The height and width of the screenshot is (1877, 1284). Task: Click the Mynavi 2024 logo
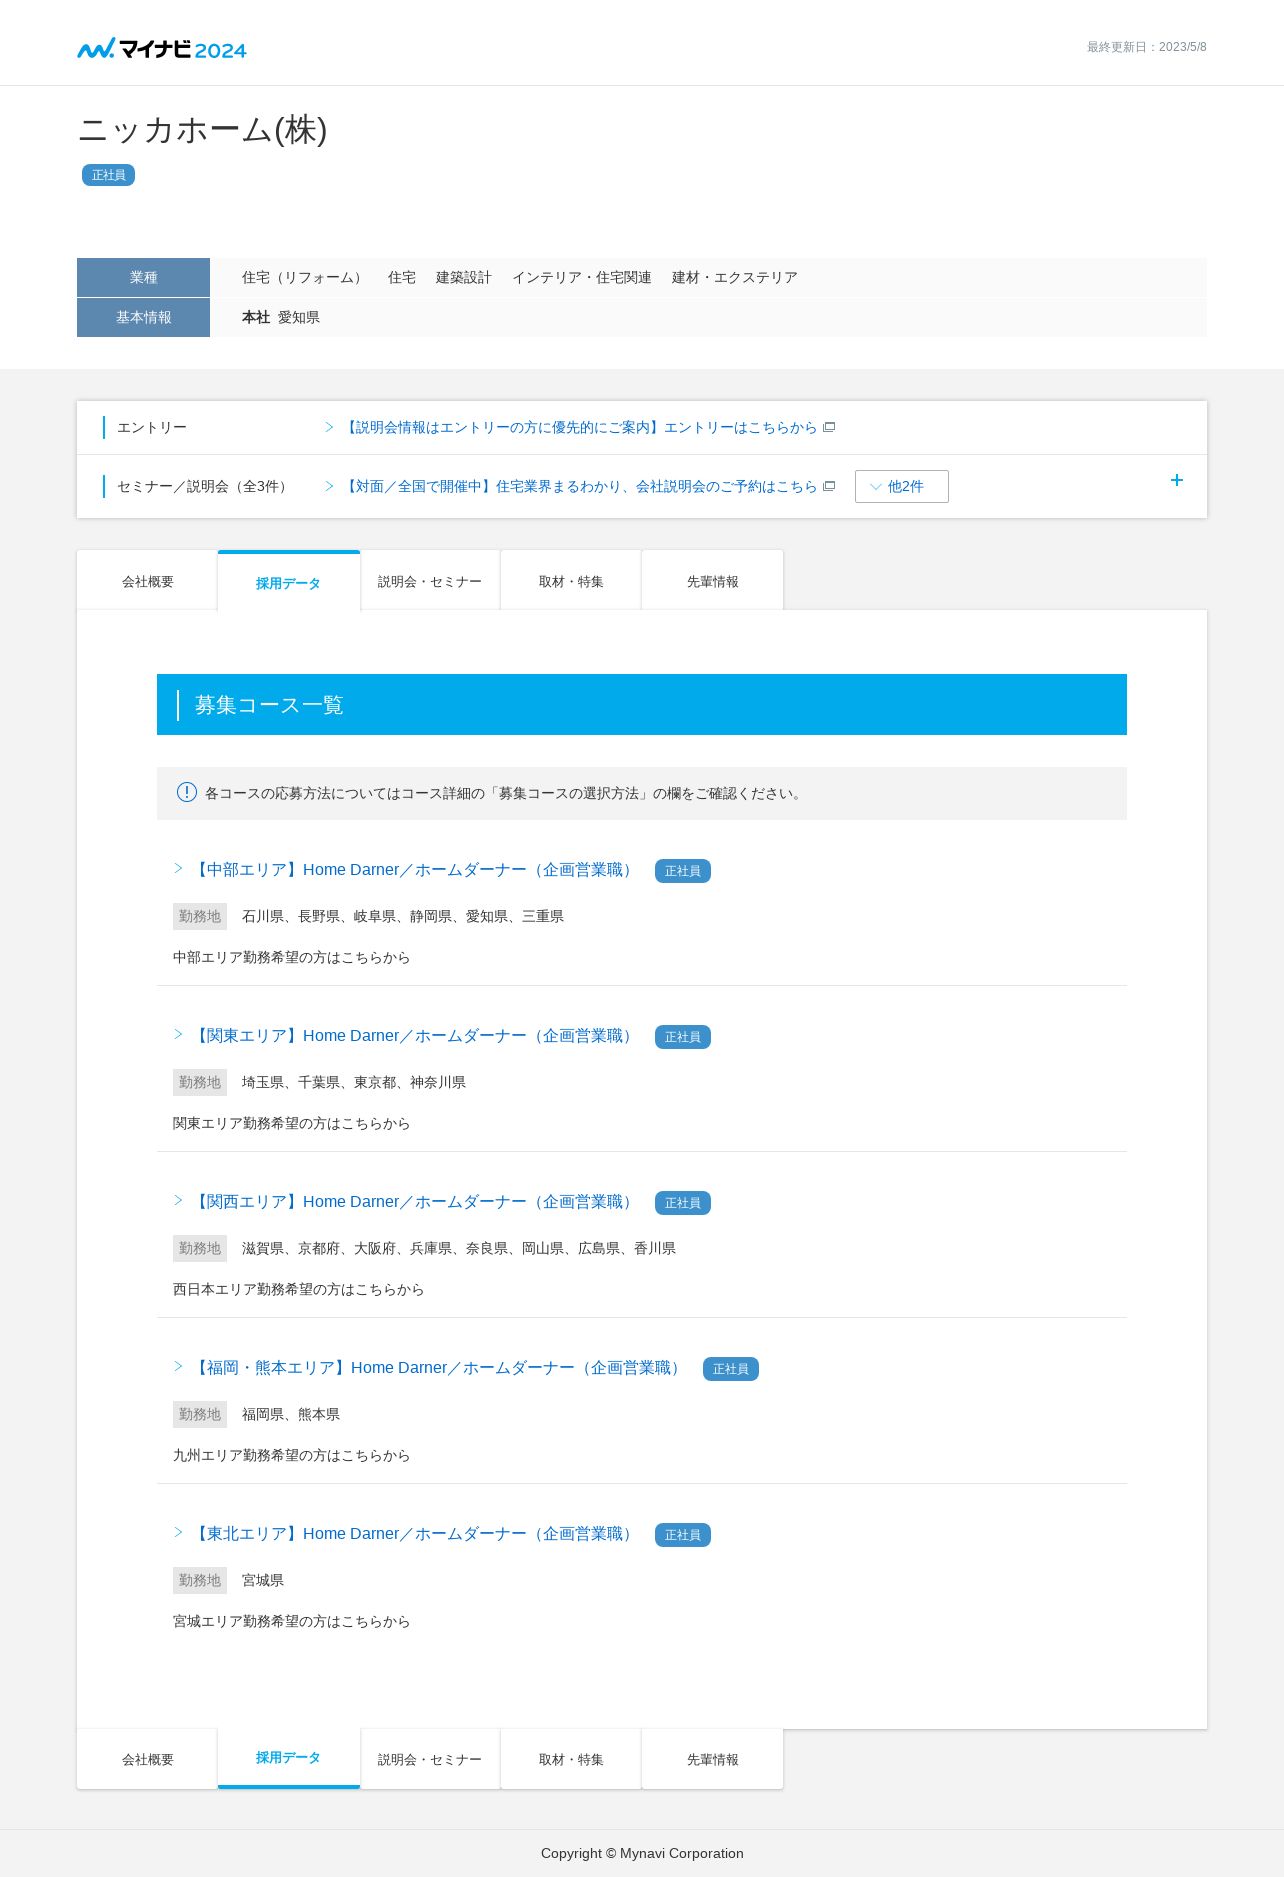[x=162, y=48]
